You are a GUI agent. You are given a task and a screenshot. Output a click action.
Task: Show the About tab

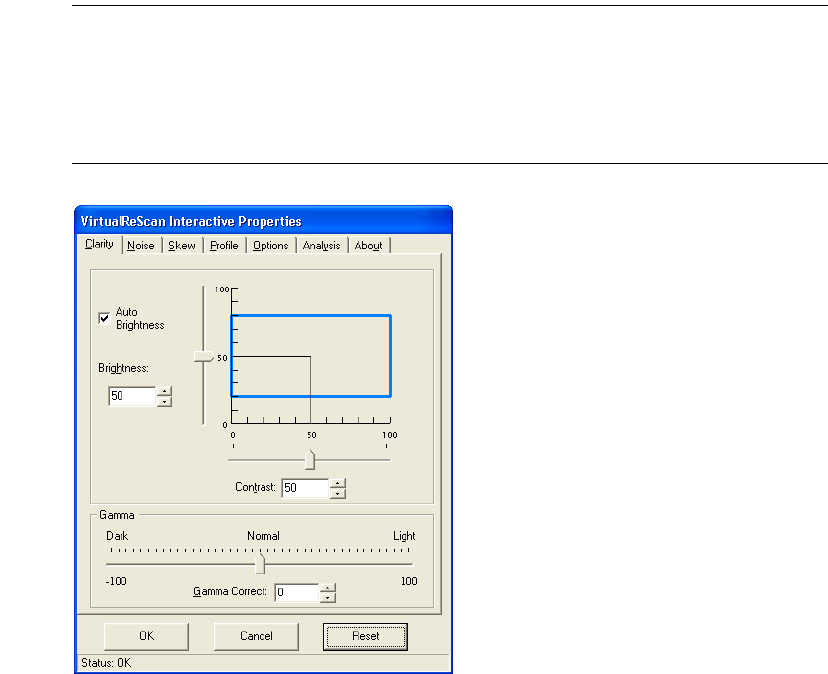coord(368,246)
